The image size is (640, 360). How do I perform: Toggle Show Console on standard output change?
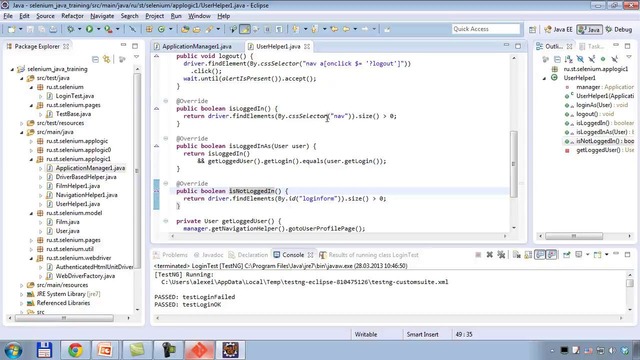[540, 255]
